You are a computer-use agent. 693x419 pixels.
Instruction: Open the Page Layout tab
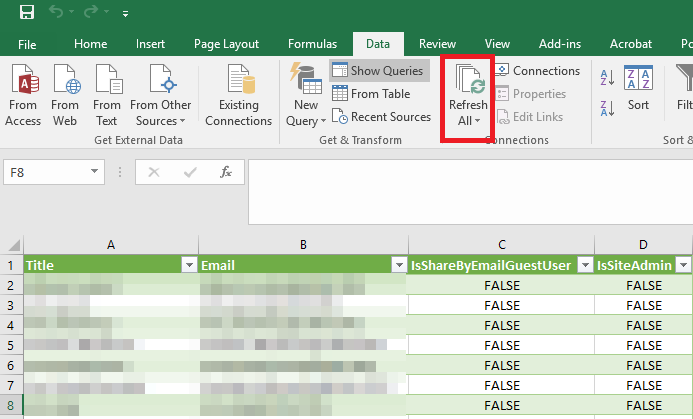coord(227,44)
